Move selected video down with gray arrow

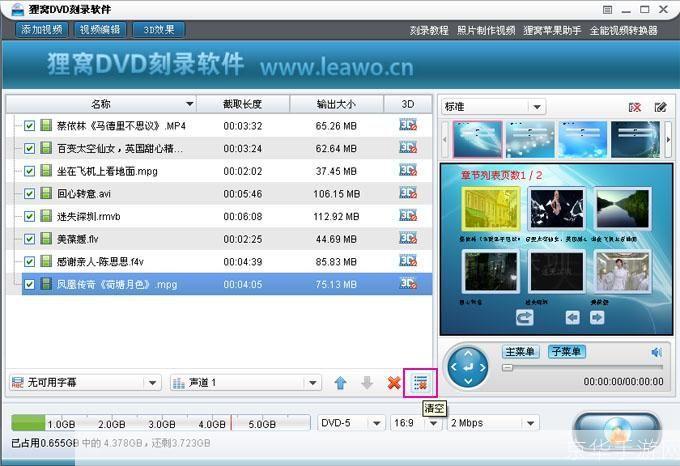pyautogui.click(x=367, y=383)
